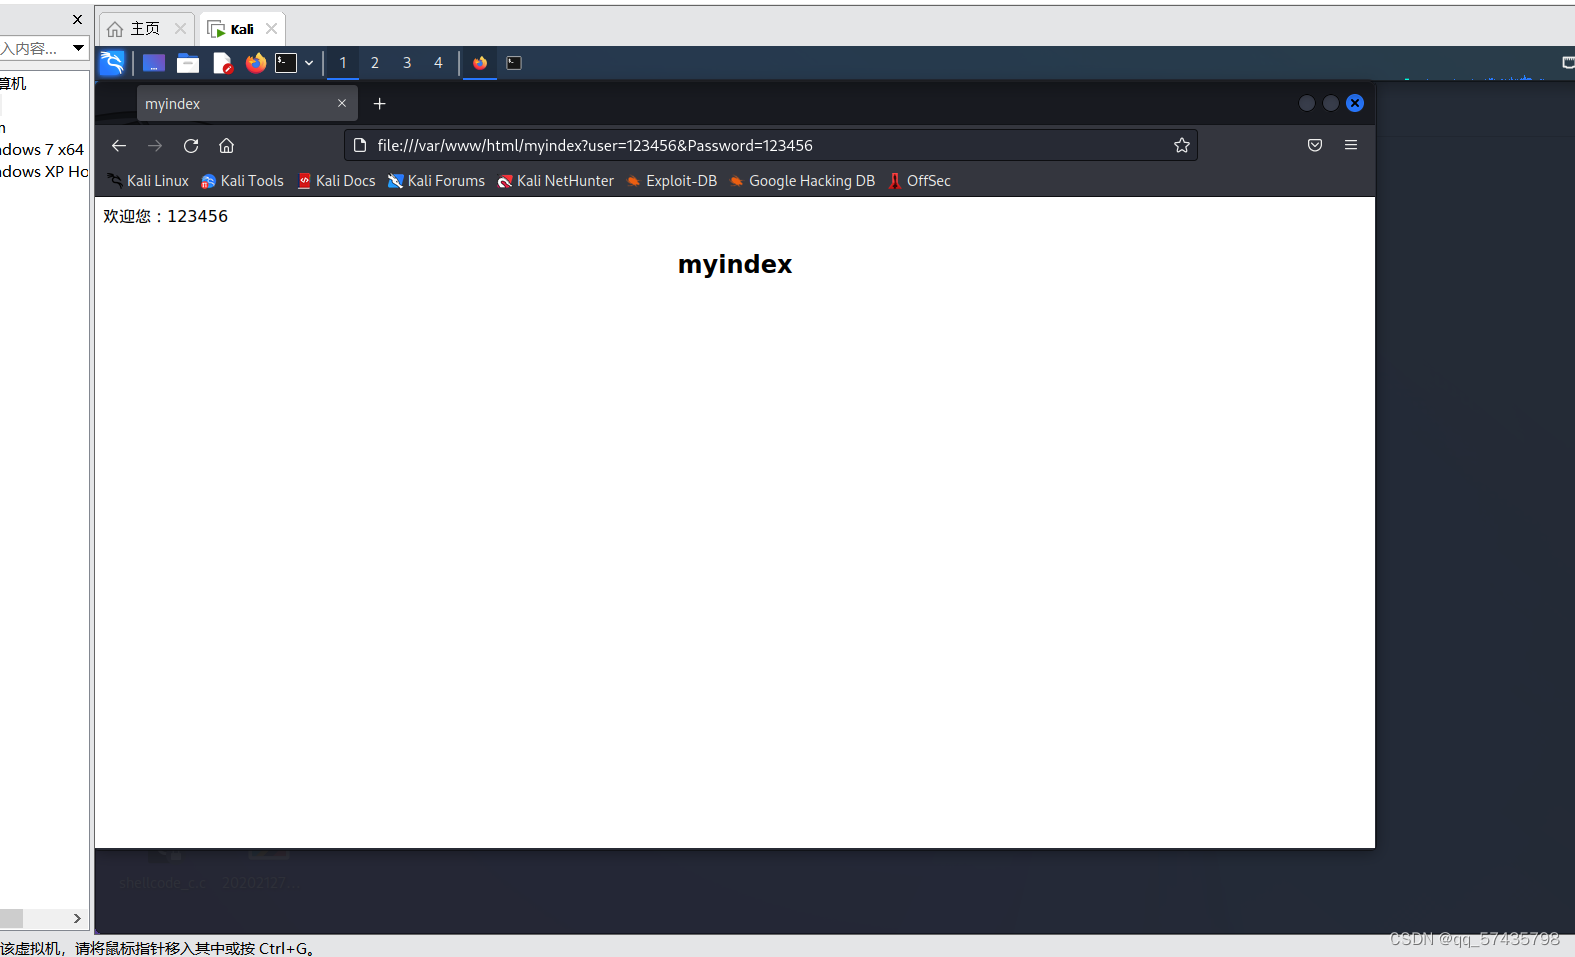Expand terminal launcher dropdown arrow
Image resolution: width=1575 pixels, height=957 pixels.
click(x=309, y=63)
